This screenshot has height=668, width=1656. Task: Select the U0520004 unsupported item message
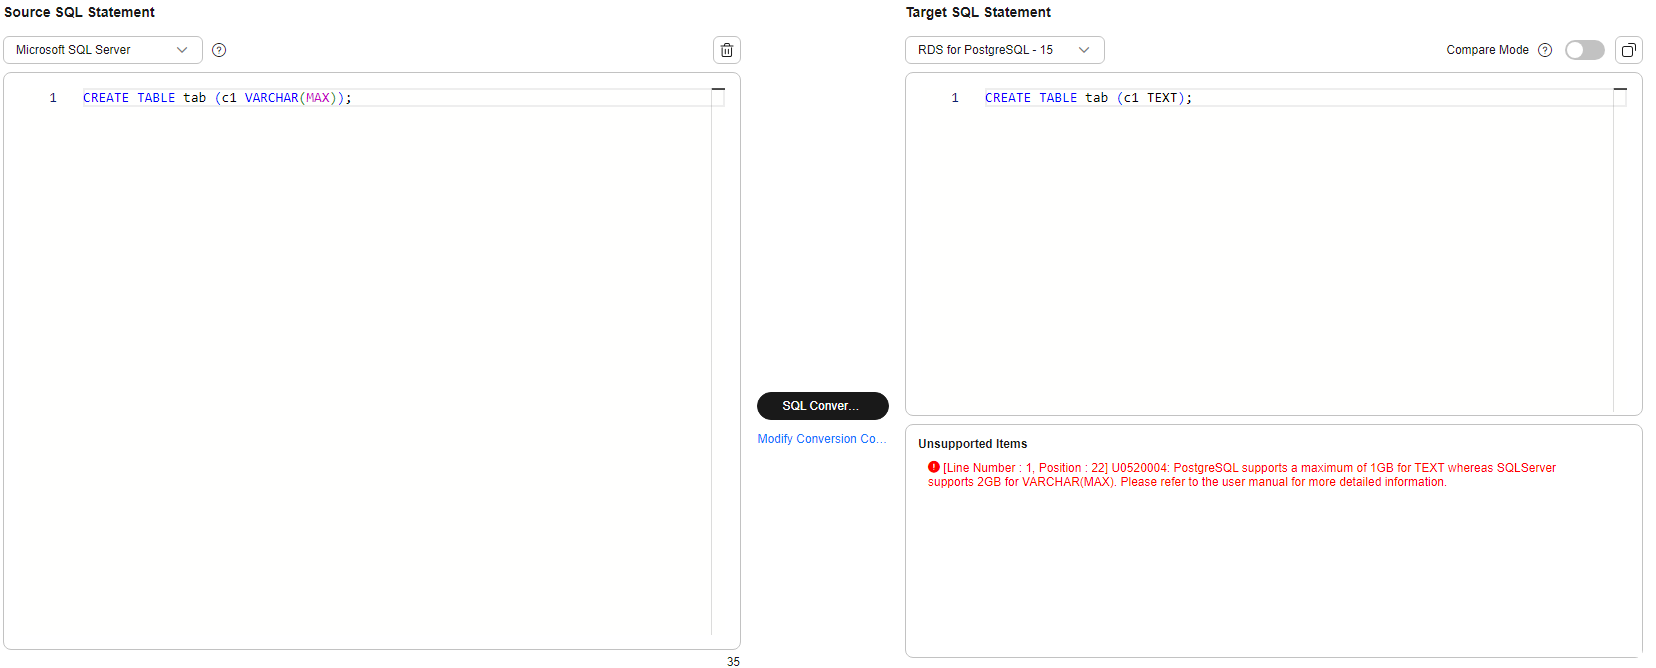(x=1242, y=475)
